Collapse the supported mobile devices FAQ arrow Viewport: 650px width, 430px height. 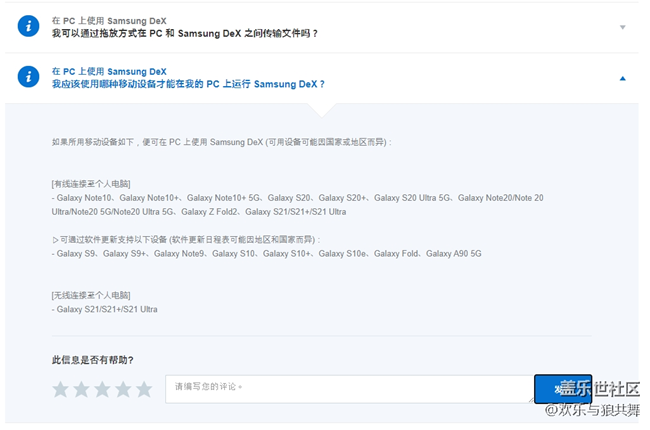tap(622, 78)
